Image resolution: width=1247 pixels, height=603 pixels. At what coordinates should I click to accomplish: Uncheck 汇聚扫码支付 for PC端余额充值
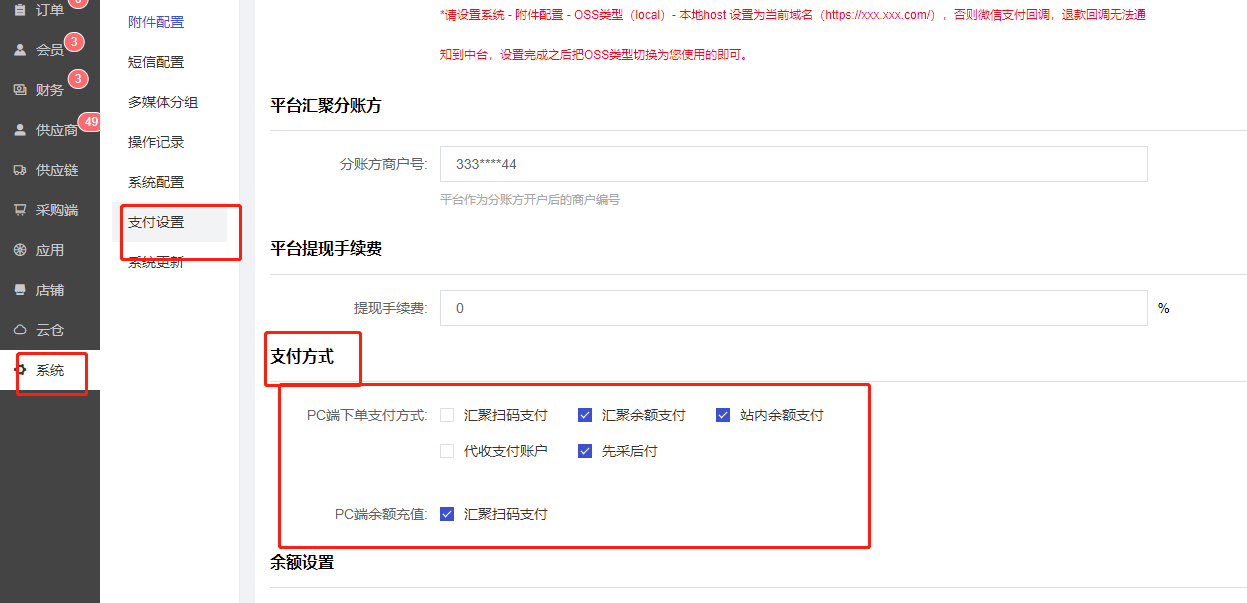(x=447, y=514)
